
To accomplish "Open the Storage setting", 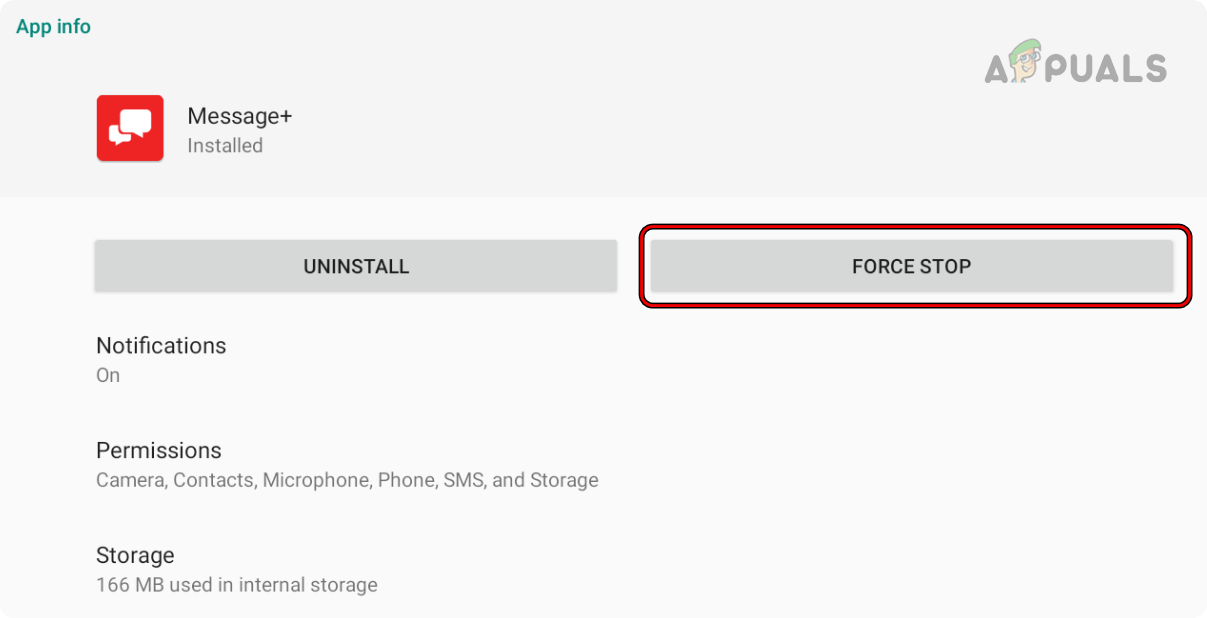I will 135,556.
